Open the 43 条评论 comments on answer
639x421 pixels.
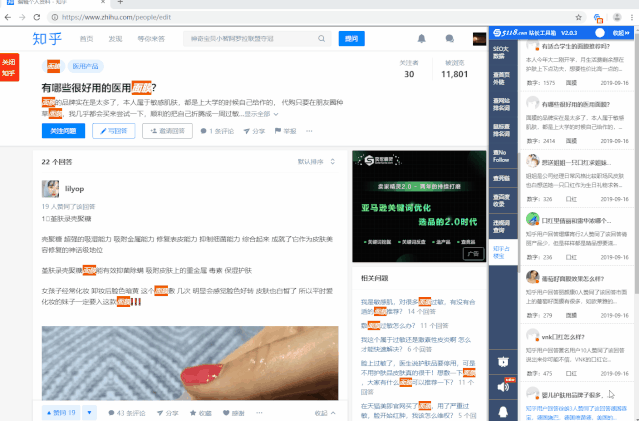click(x=127, y=413)
